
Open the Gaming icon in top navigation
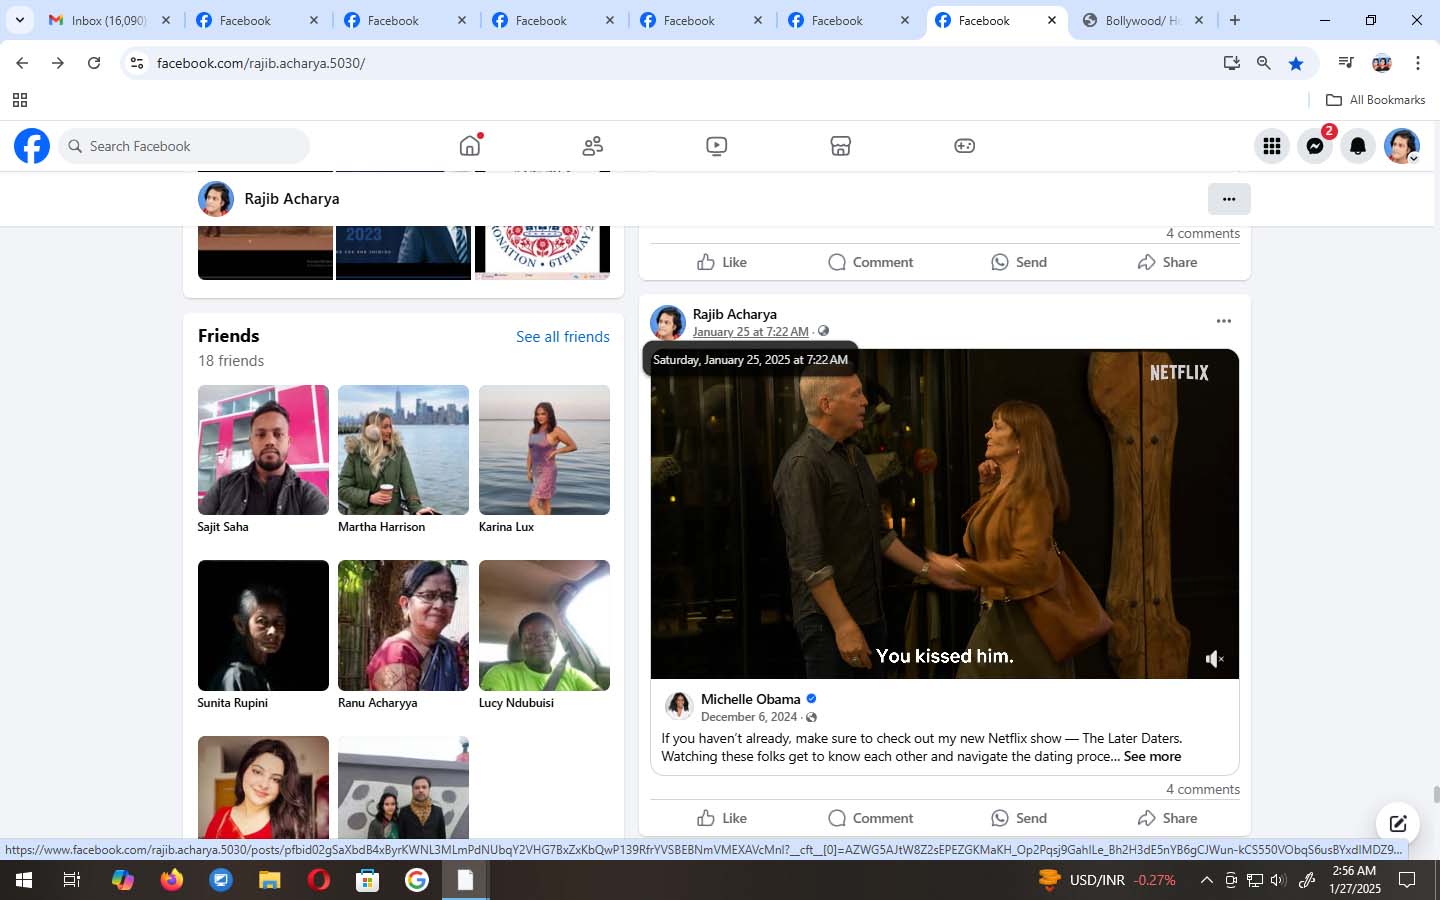(964, 146)
